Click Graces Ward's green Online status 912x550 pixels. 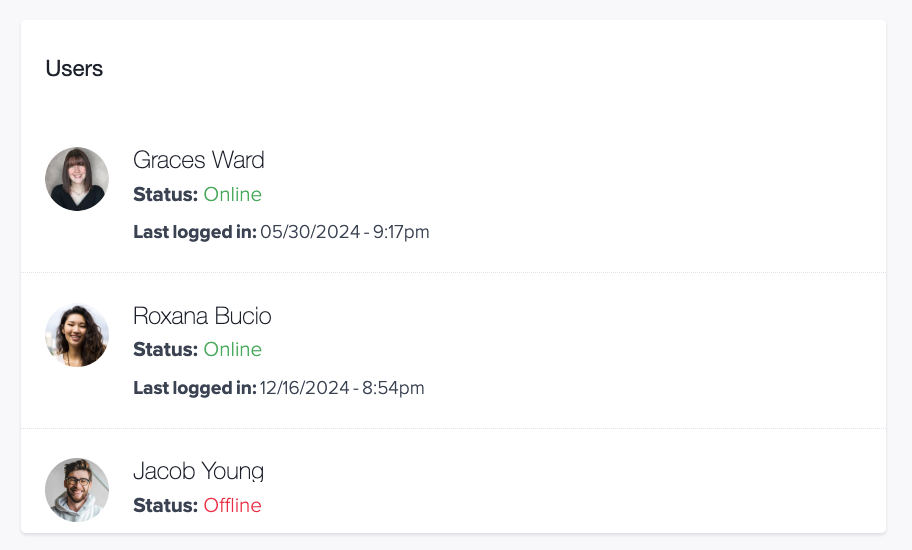(x=233, y=194)
